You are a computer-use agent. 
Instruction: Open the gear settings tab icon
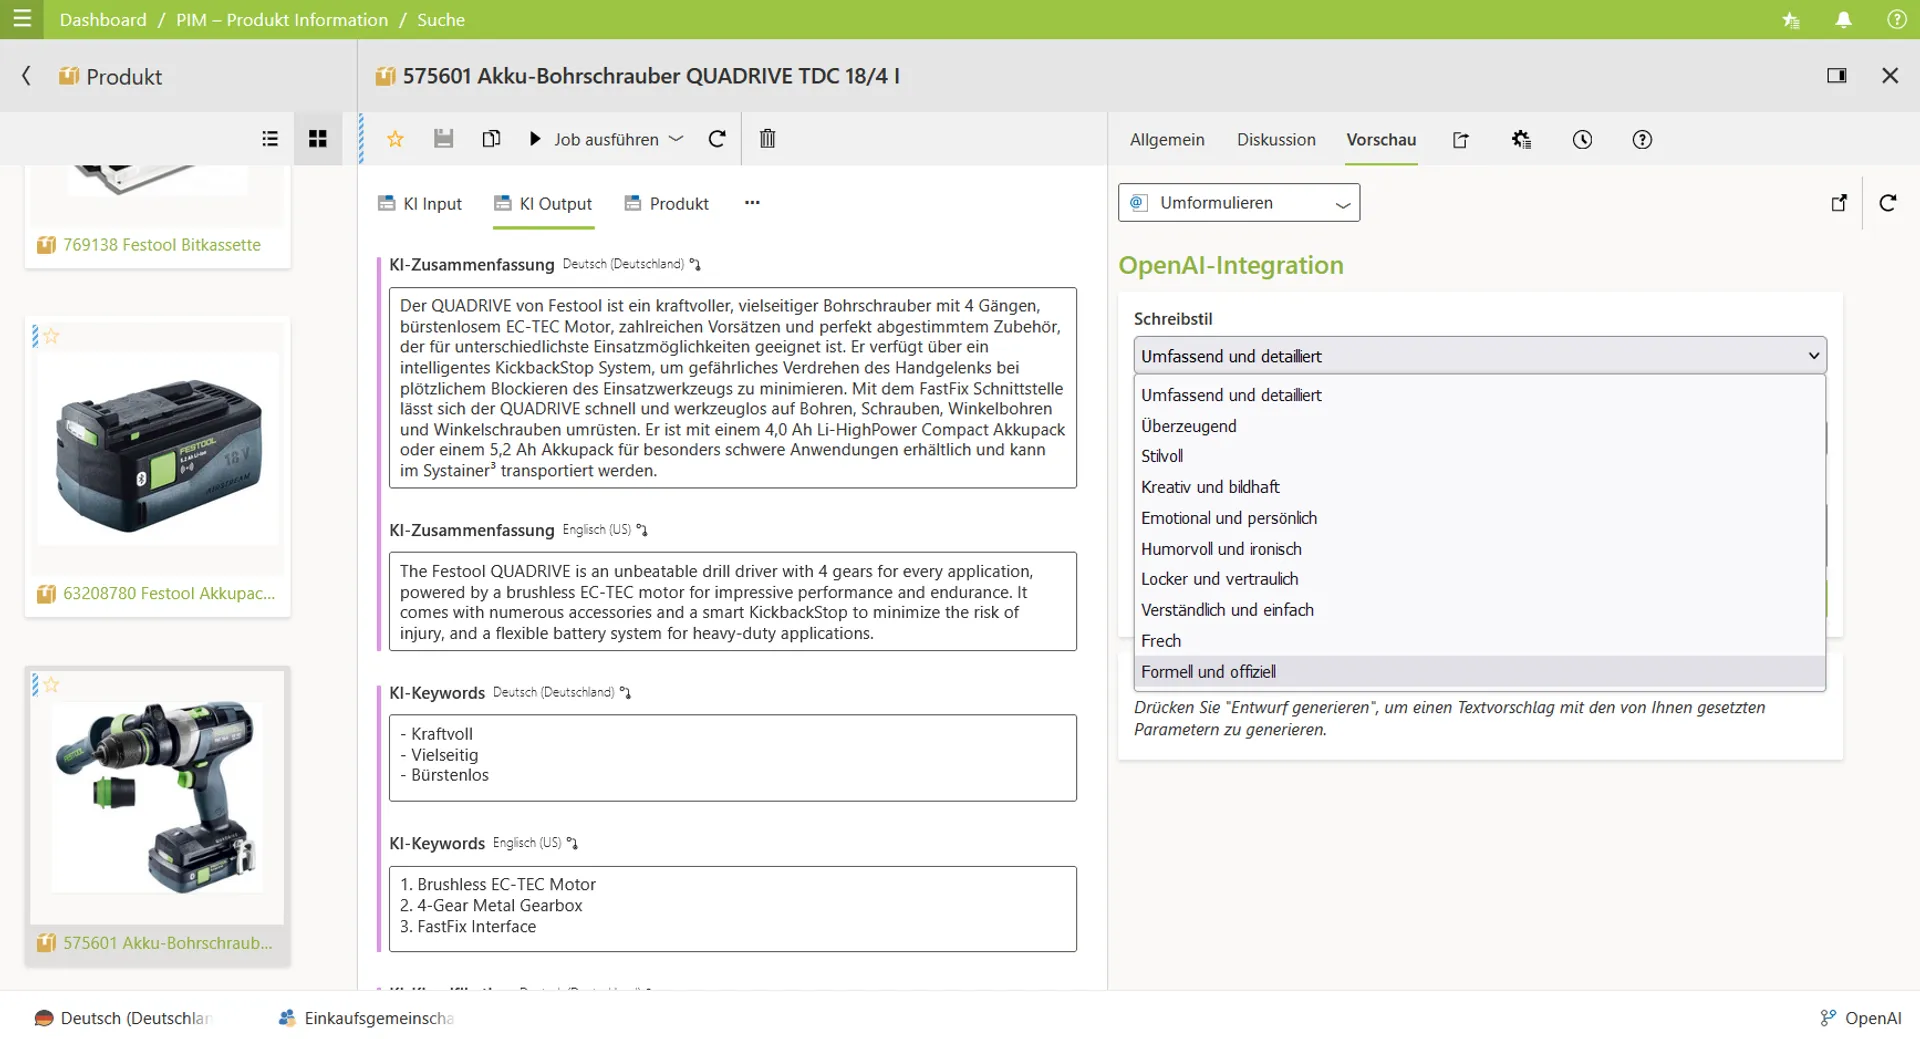[x=1521, y=140]
